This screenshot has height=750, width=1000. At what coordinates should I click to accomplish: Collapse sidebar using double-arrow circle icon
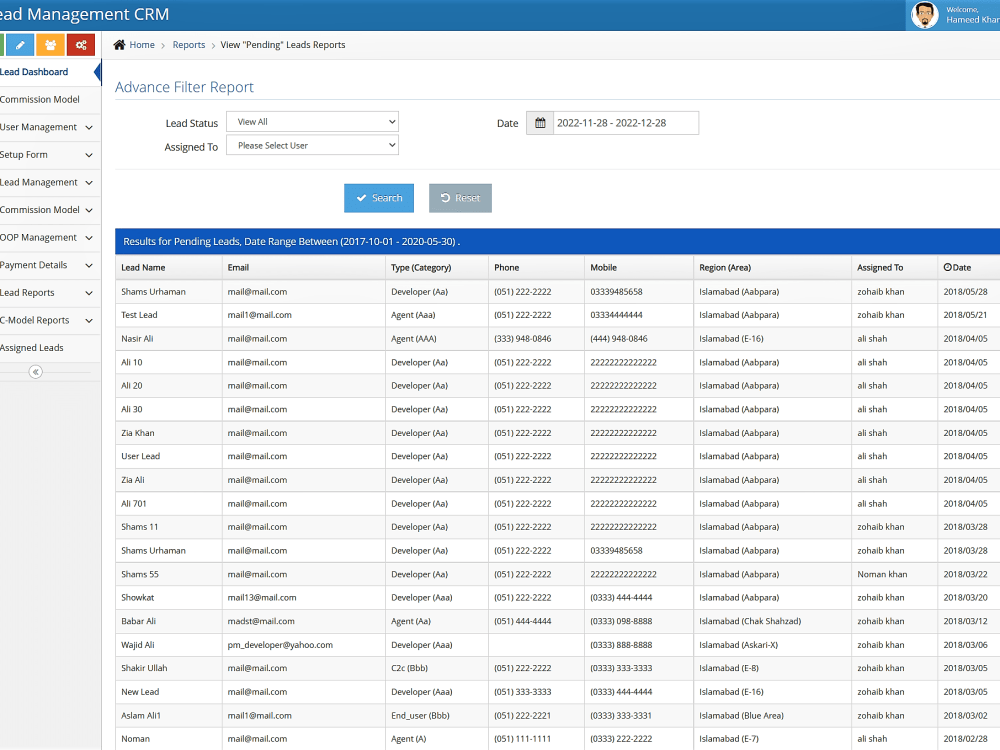(x=36, y=372)
